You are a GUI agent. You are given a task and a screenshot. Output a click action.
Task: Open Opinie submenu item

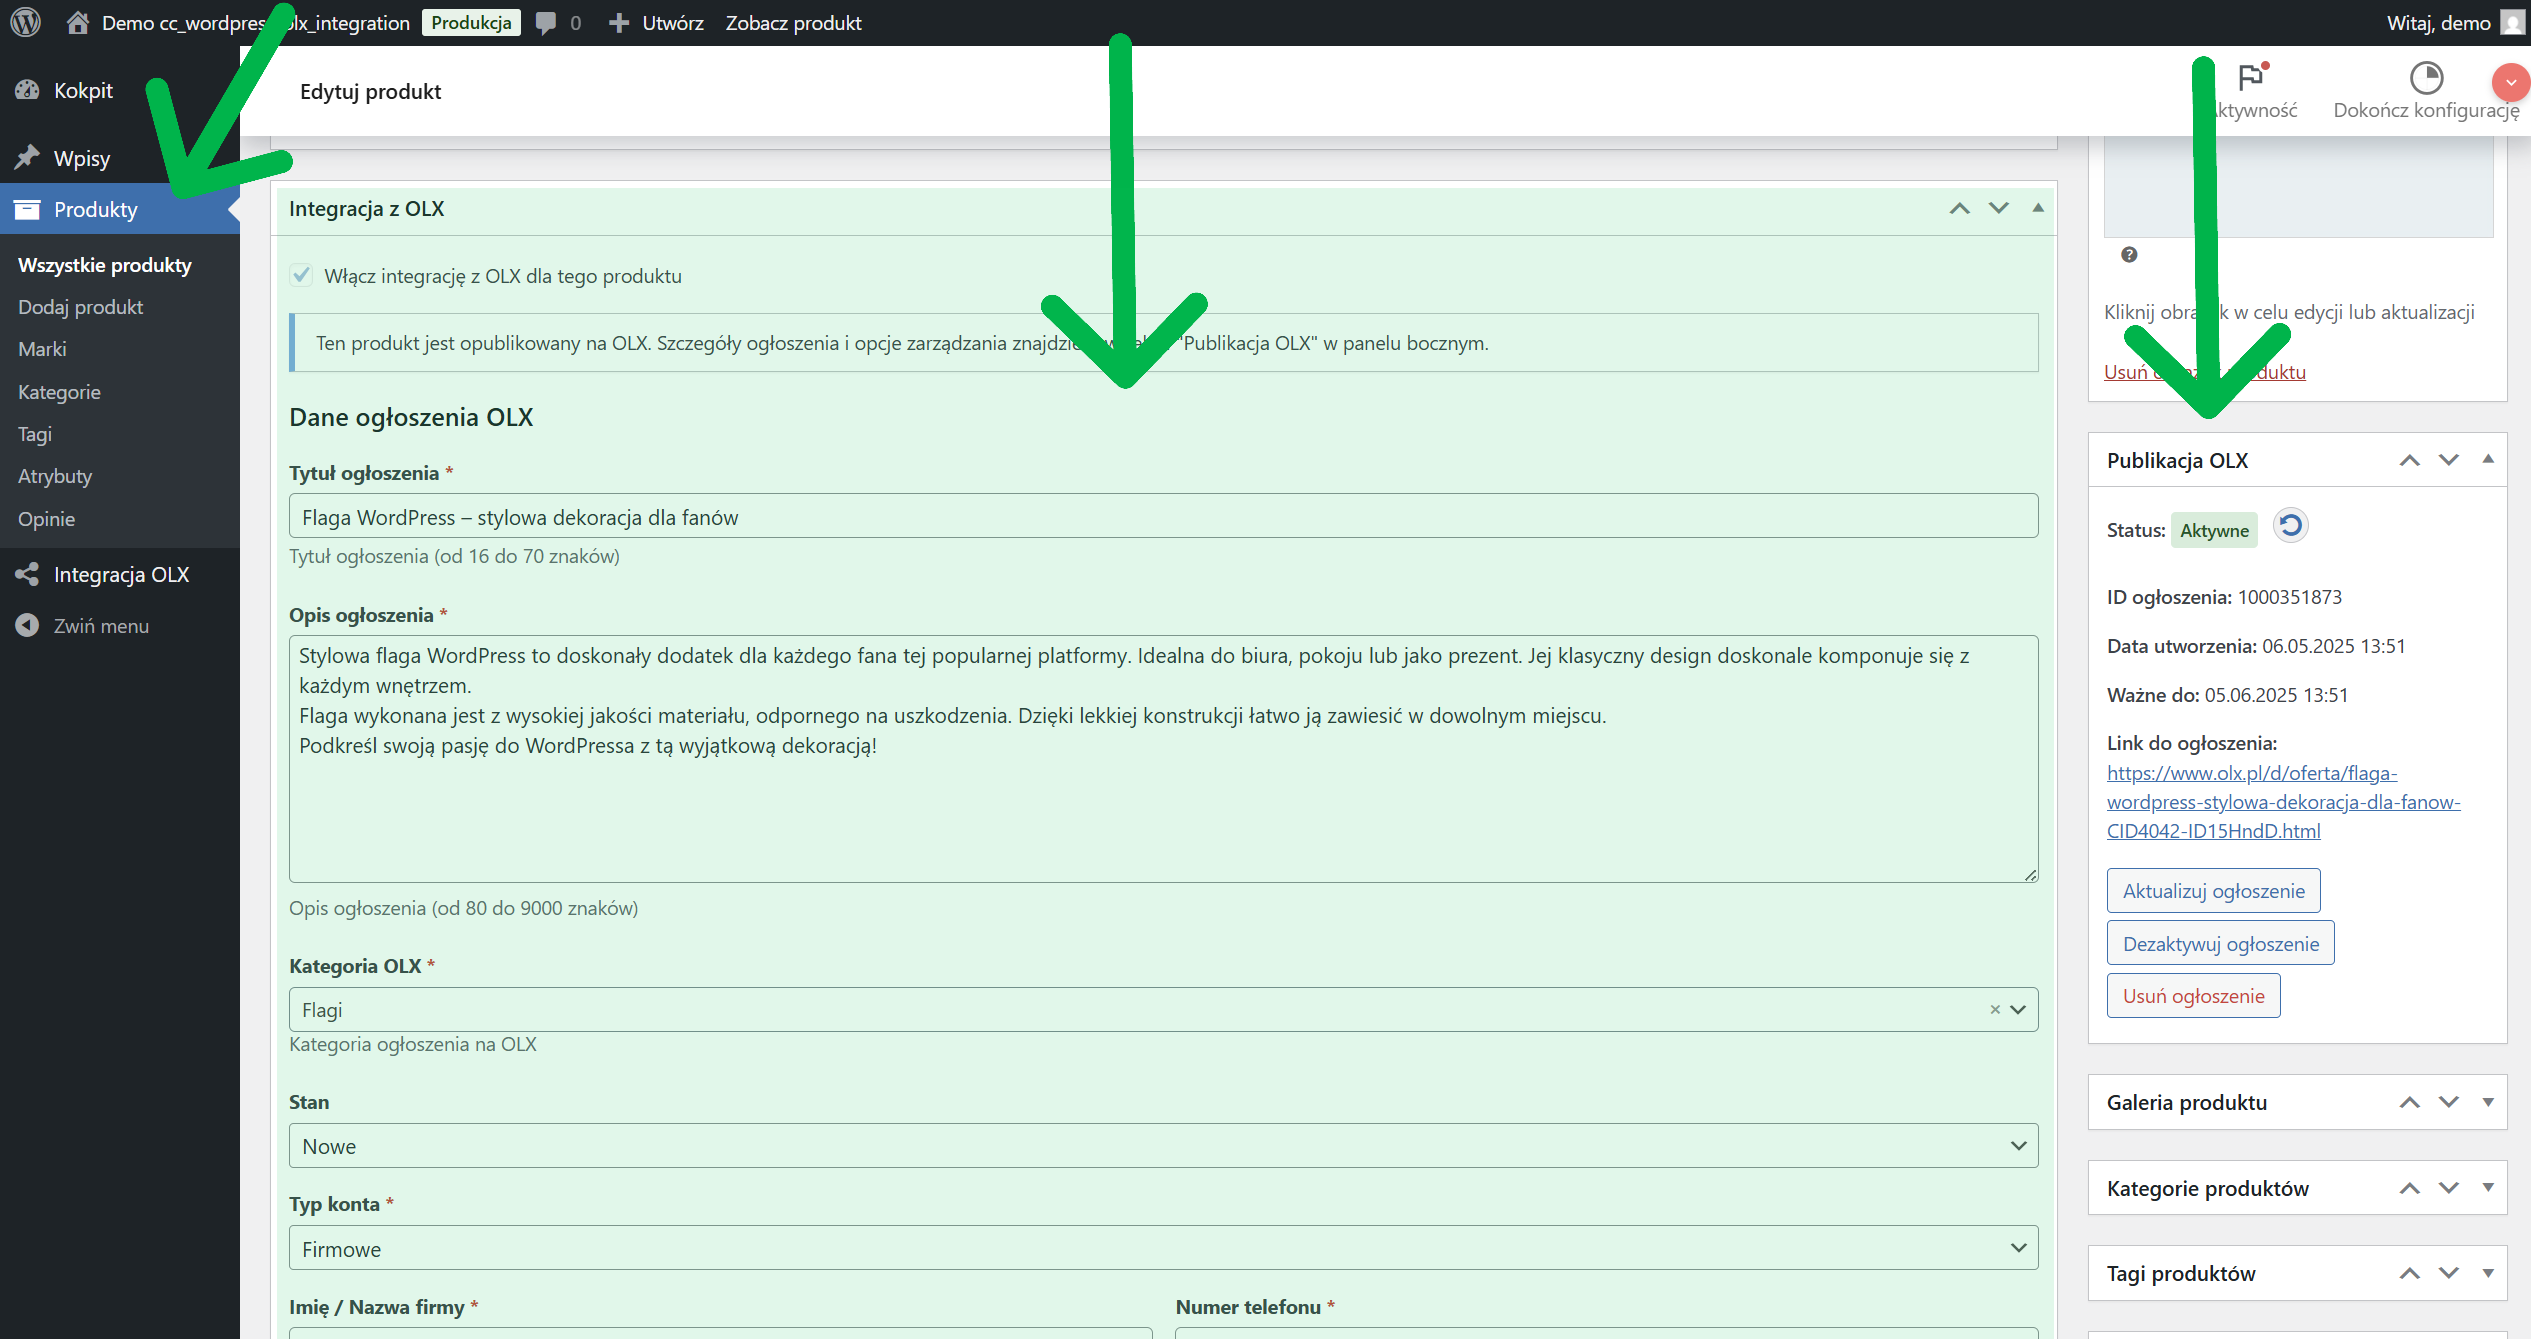[47, 519]
